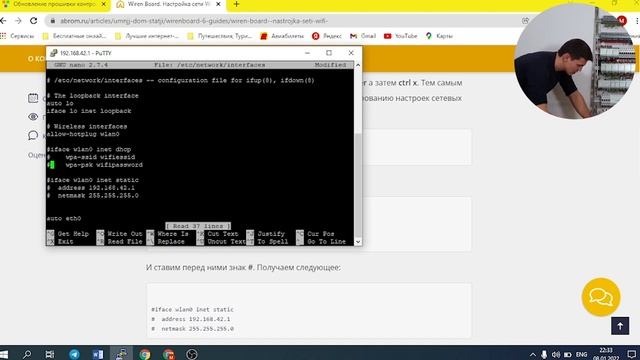Click the webcam overlay thumbnail
Viewport: 640px width, 360px height.
coord(575,61)
